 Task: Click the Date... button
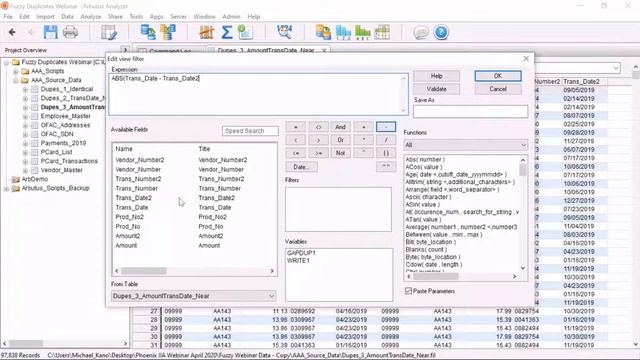pyautogui.click(x=301, y=167)
